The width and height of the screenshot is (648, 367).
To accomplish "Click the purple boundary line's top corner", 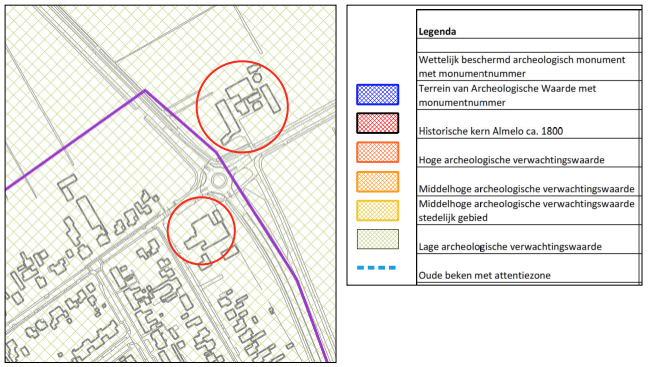I will (145, 91).
